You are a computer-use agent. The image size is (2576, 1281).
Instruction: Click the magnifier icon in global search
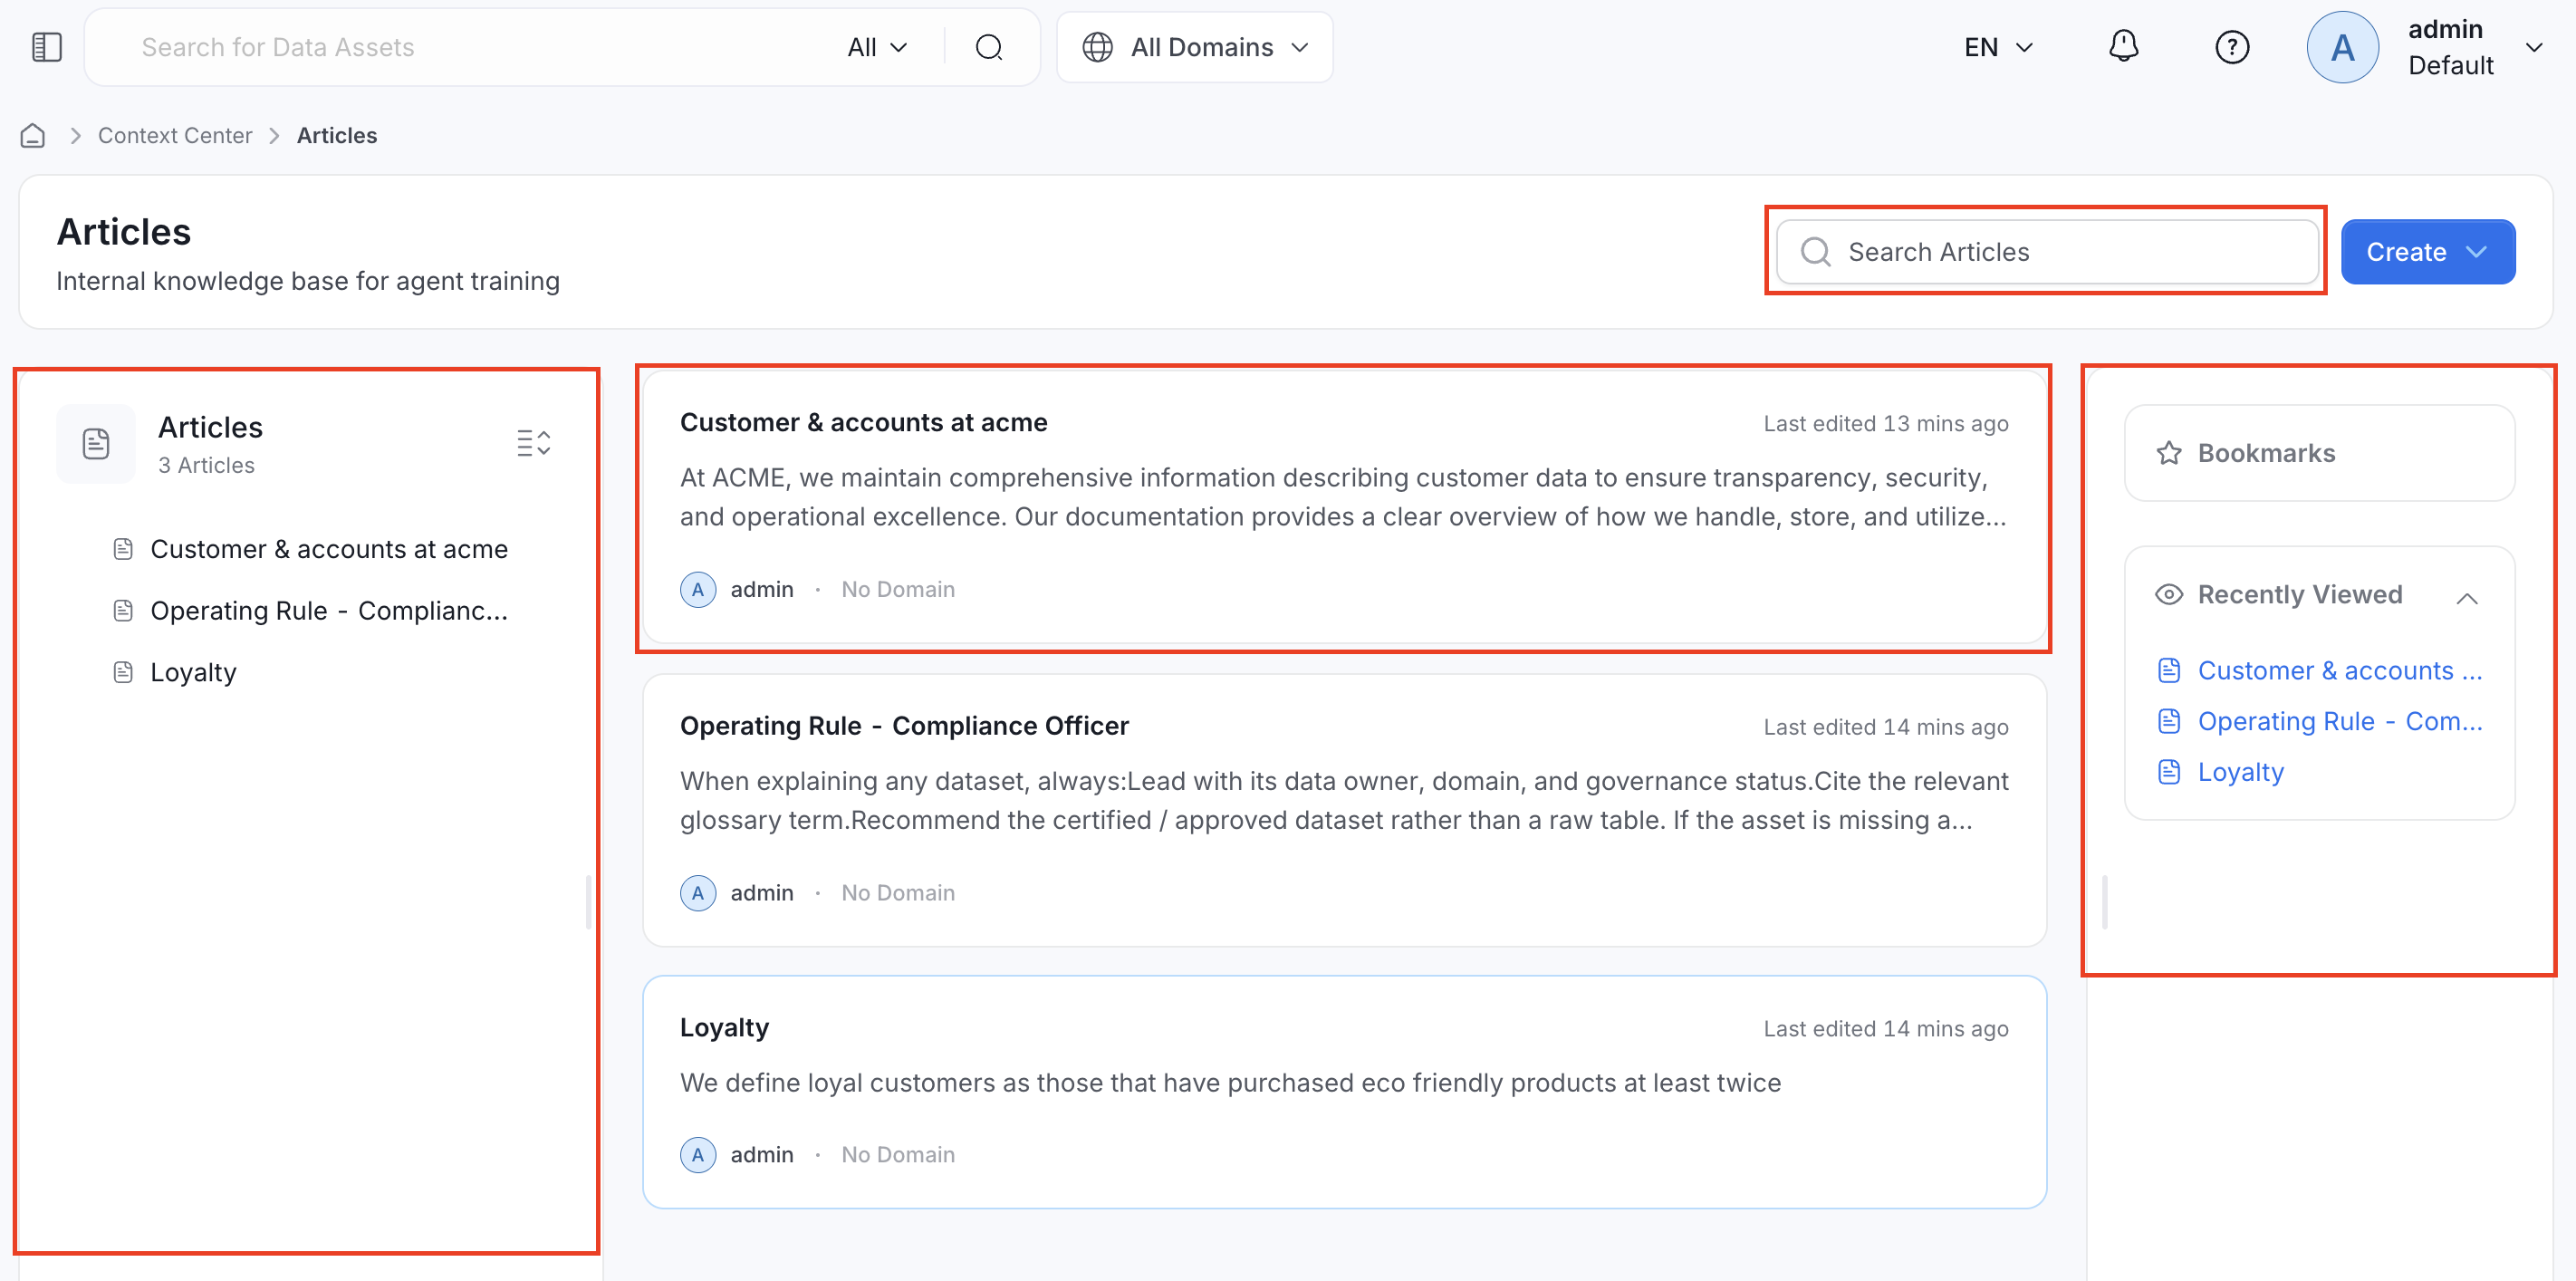[x=988, y=47]
